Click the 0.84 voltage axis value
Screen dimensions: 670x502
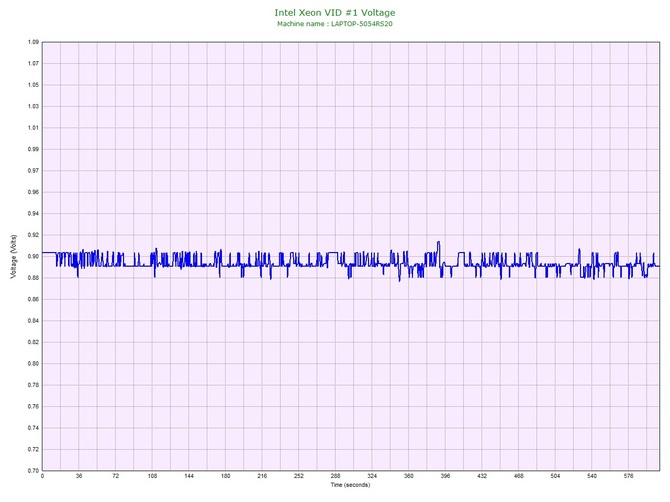click(33, 320)
